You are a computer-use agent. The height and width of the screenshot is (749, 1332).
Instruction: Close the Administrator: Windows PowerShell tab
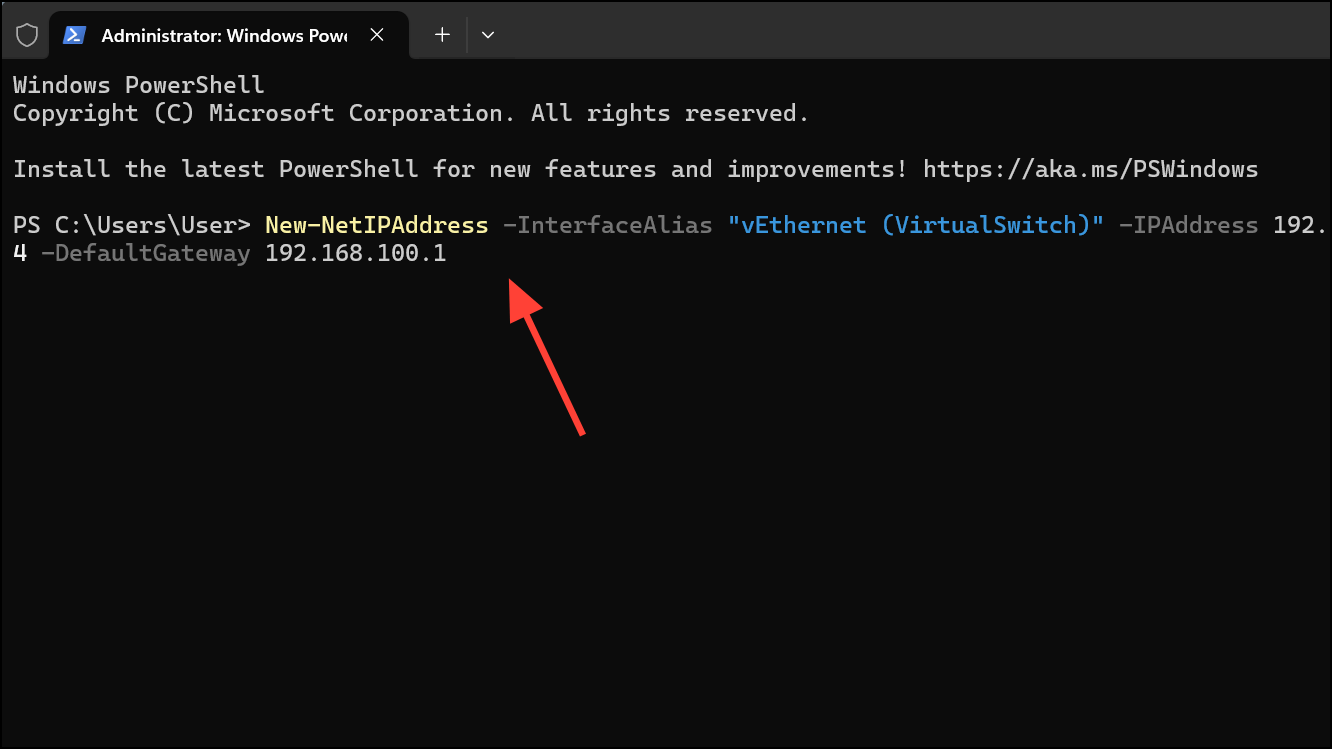pyautogui.click(x=377, y=34)
